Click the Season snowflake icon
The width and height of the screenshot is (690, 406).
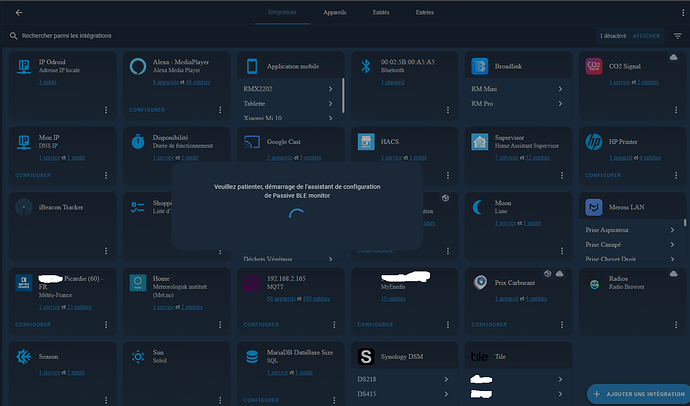[24, 357]
